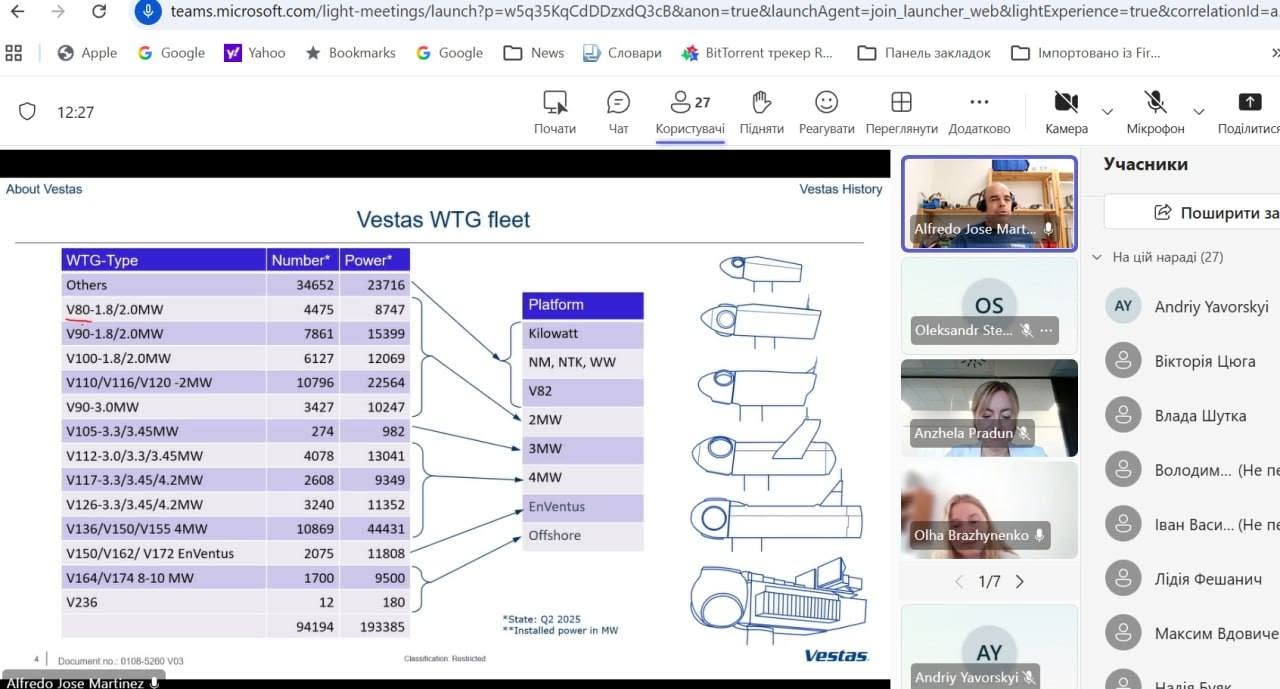Select the Користувачі participants tab

pos(690,112)
